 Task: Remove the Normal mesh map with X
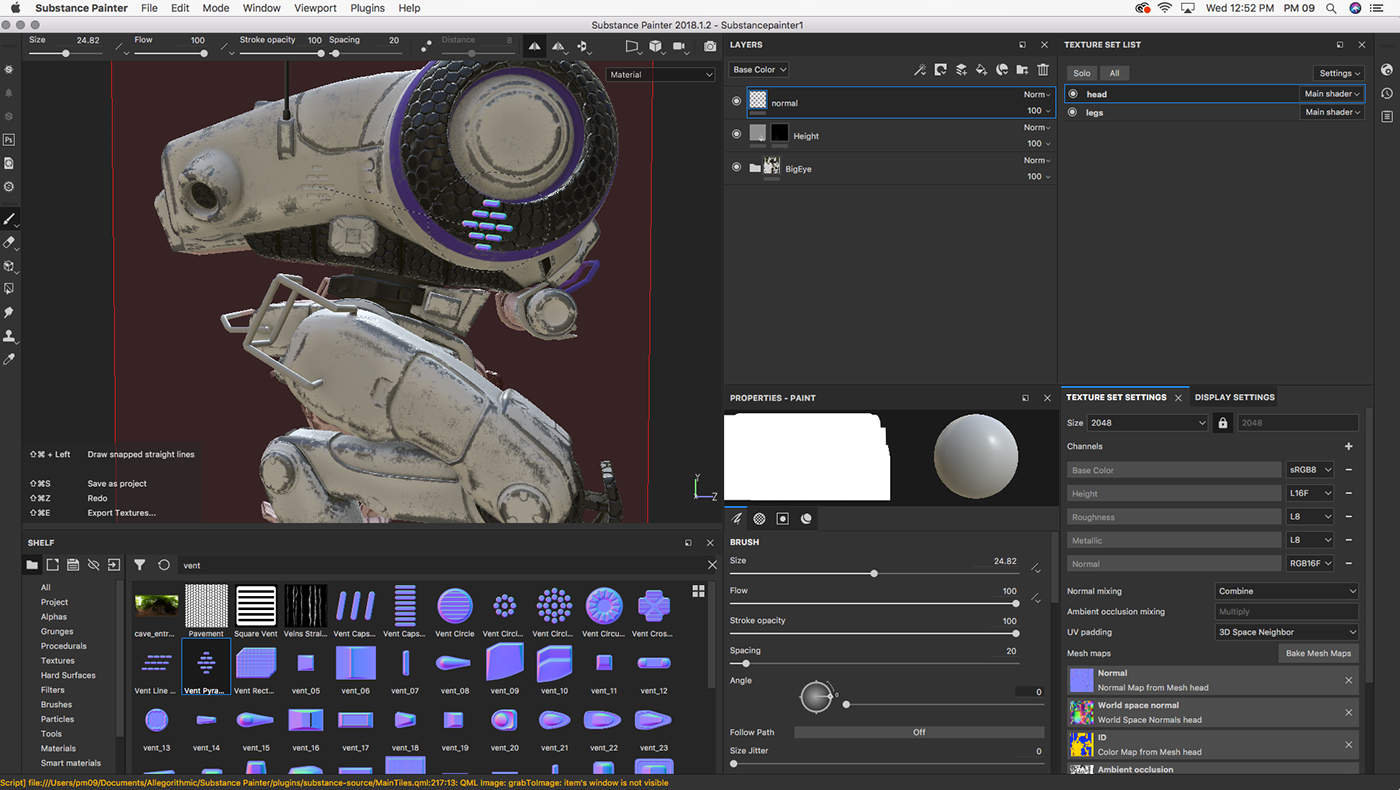1348,680
